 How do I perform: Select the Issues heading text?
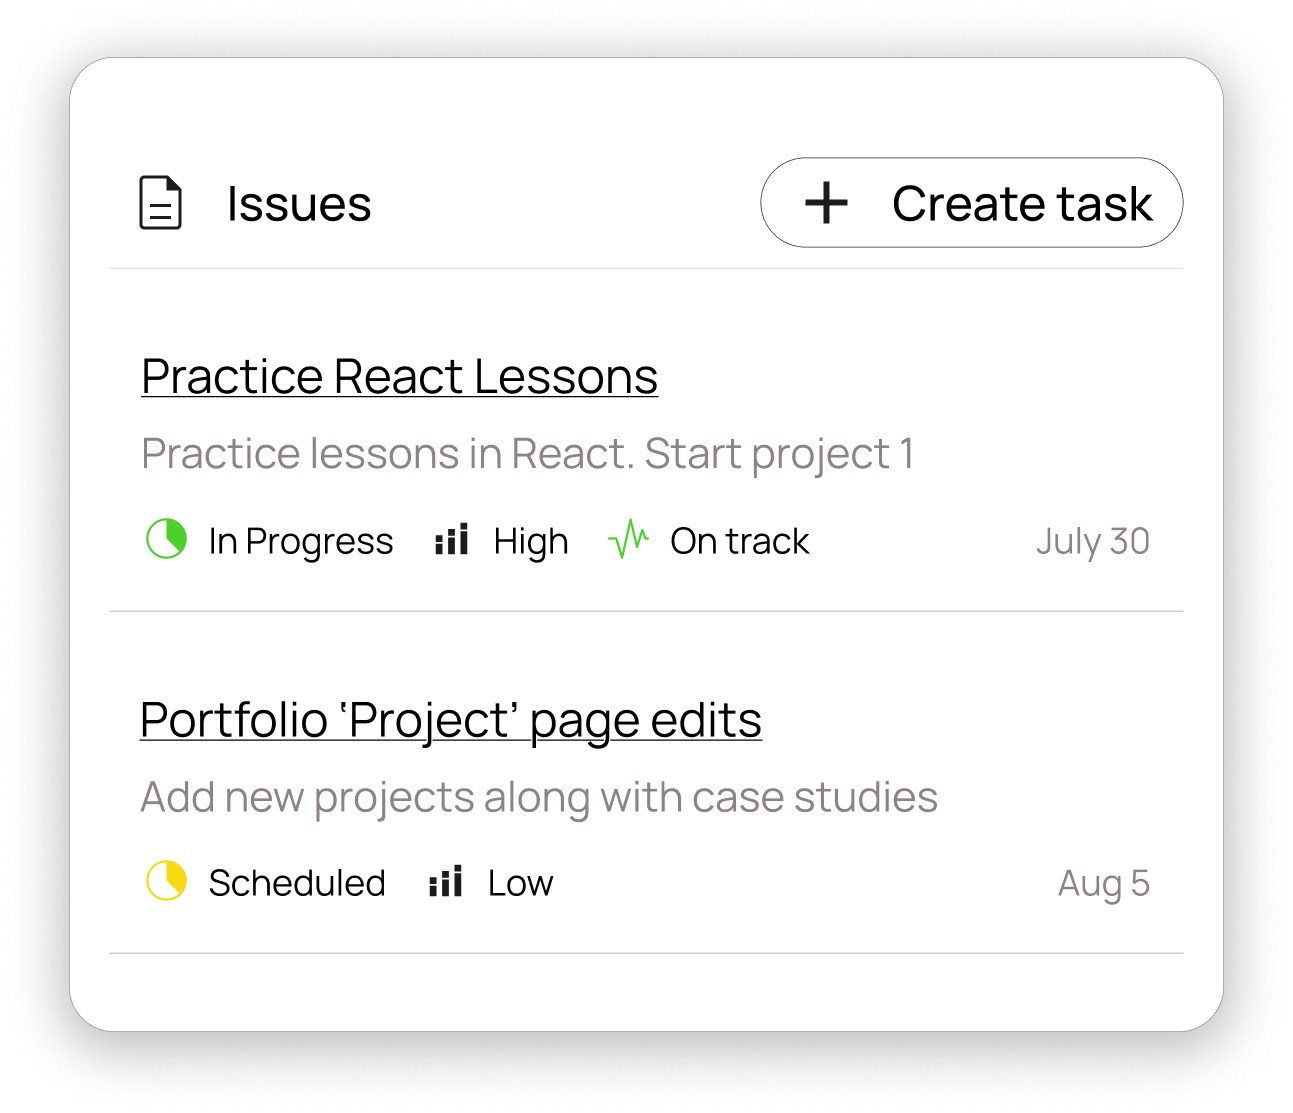tap(299, 204)
